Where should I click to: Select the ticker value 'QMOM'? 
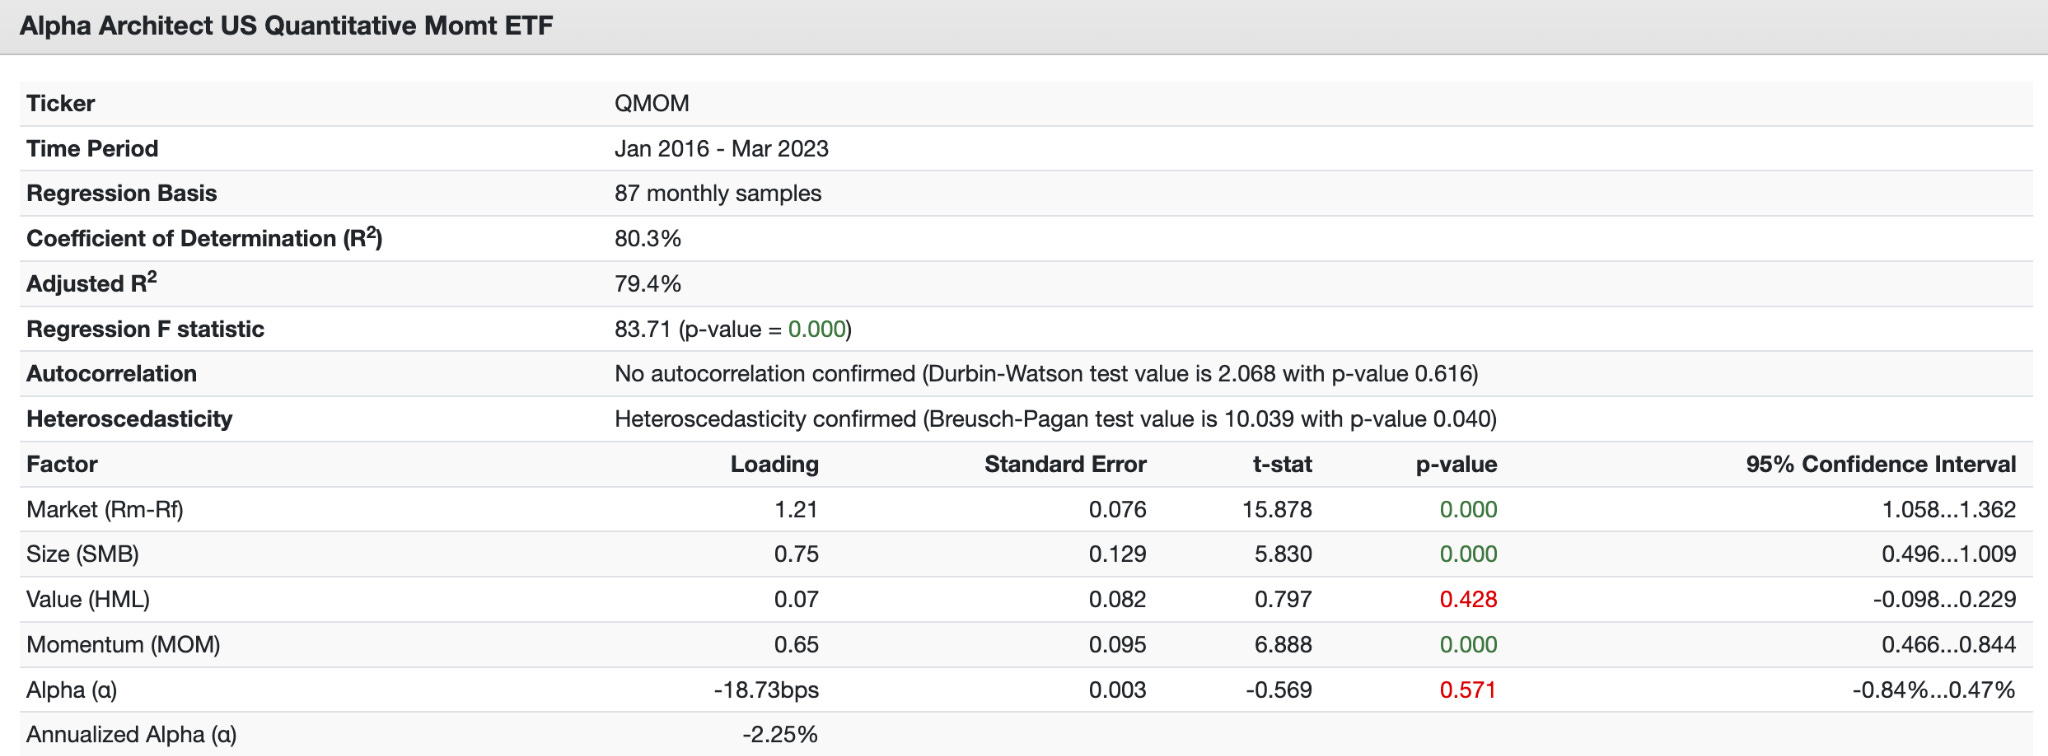(652, 103)
